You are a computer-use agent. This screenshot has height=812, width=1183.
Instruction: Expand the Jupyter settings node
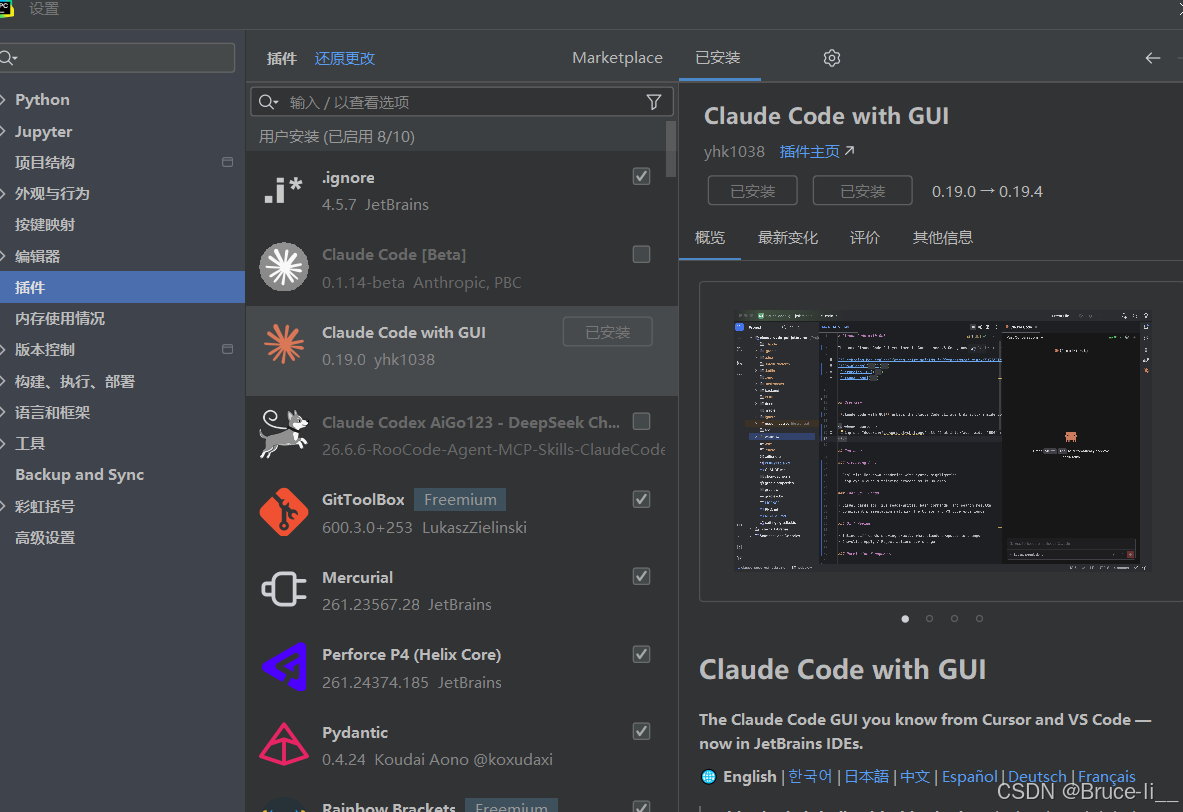(4, 131)
